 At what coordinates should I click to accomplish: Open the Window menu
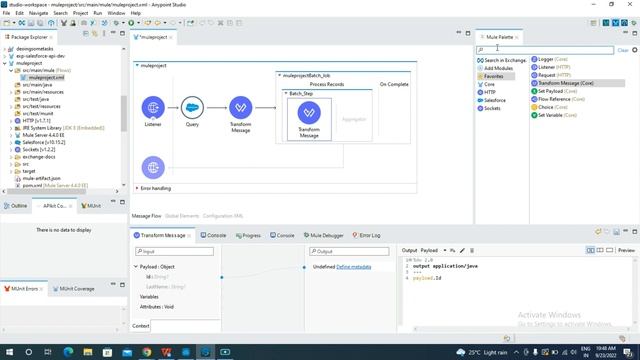tap(116, 13)
